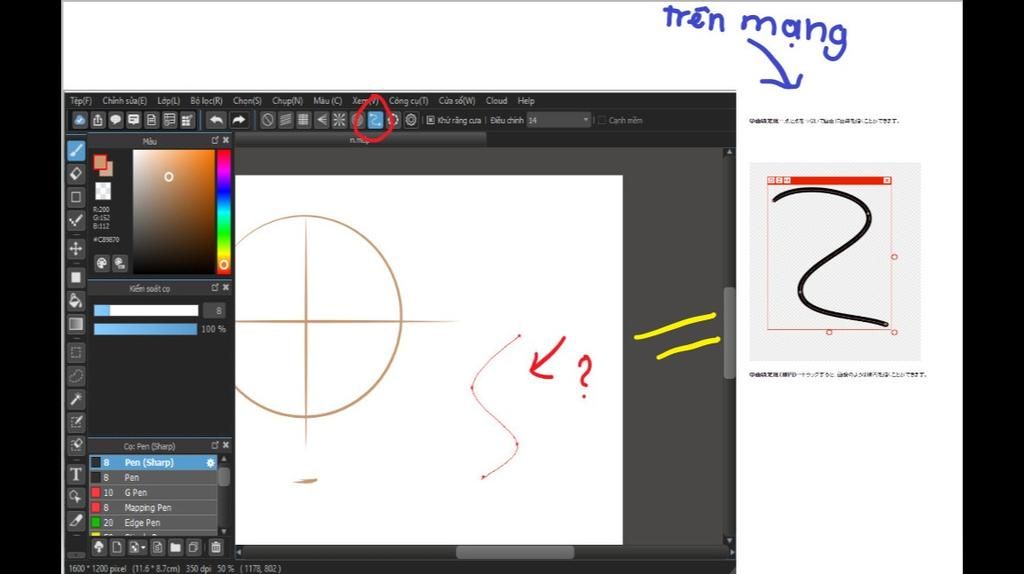
Task: Toggle the curve snap guide
Action: (x=375, y=120)
